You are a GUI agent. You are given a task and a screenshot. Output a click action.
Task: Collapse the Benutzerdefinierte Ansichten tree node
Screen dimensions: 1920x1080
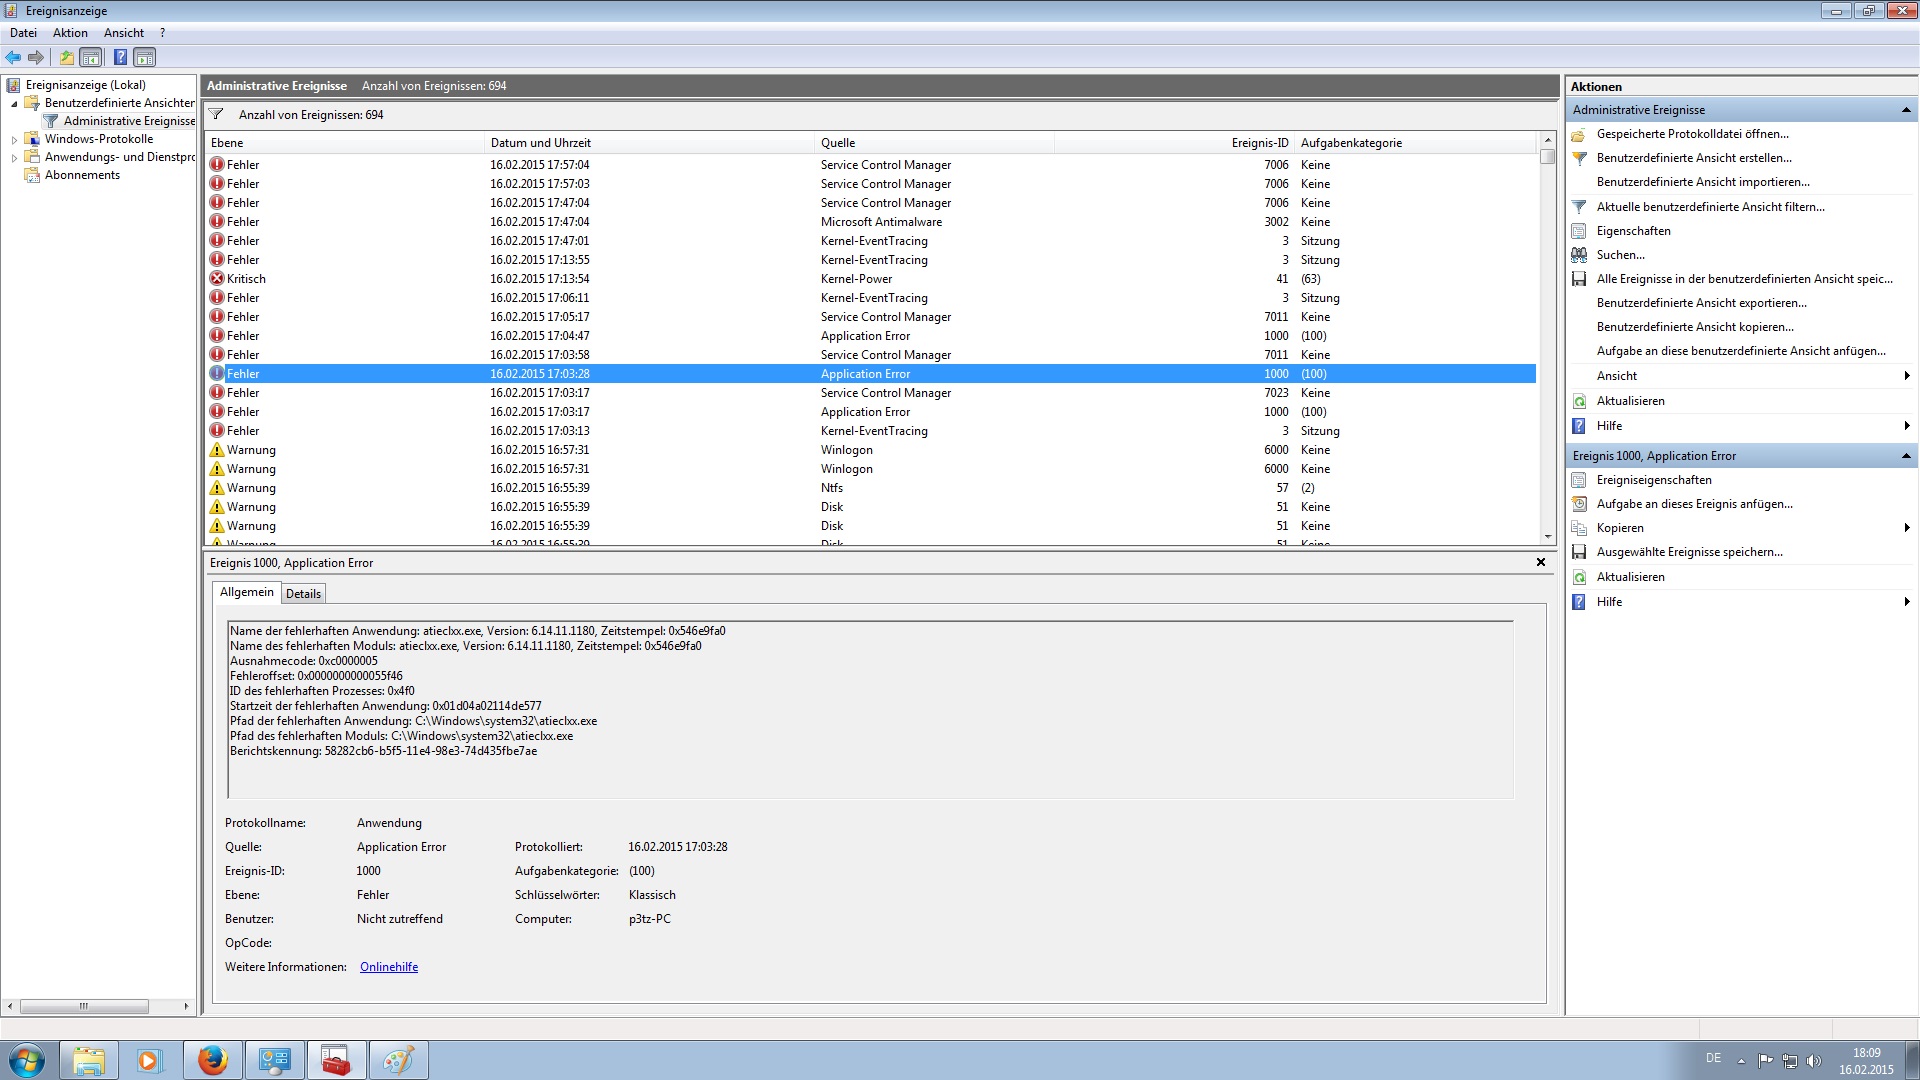[14, 104]
